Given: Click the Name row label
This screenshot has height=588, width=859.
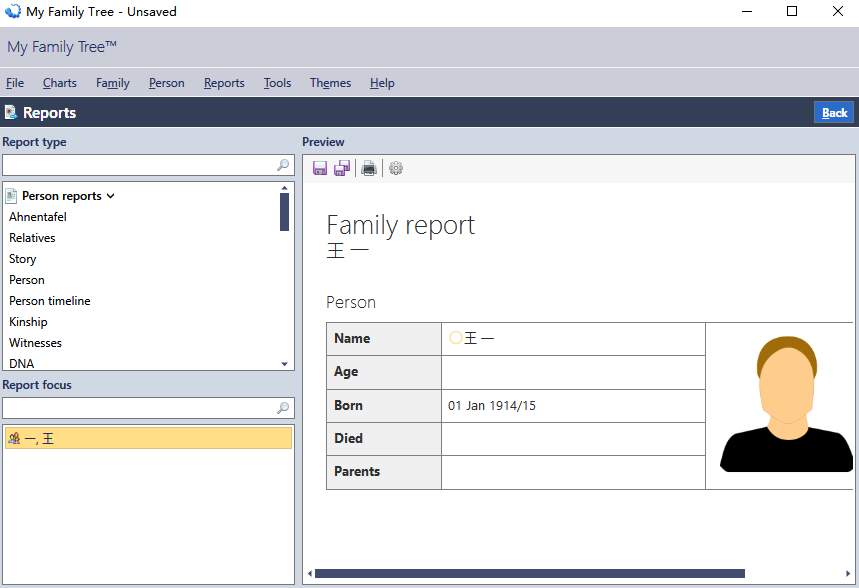Looking at the screenshot, I should coord(352,338).
